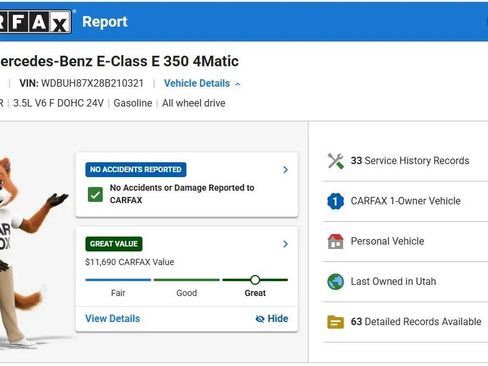Open the View Details link
The image size is (488, 366).
pyautogui.click(x=113, y=319)
